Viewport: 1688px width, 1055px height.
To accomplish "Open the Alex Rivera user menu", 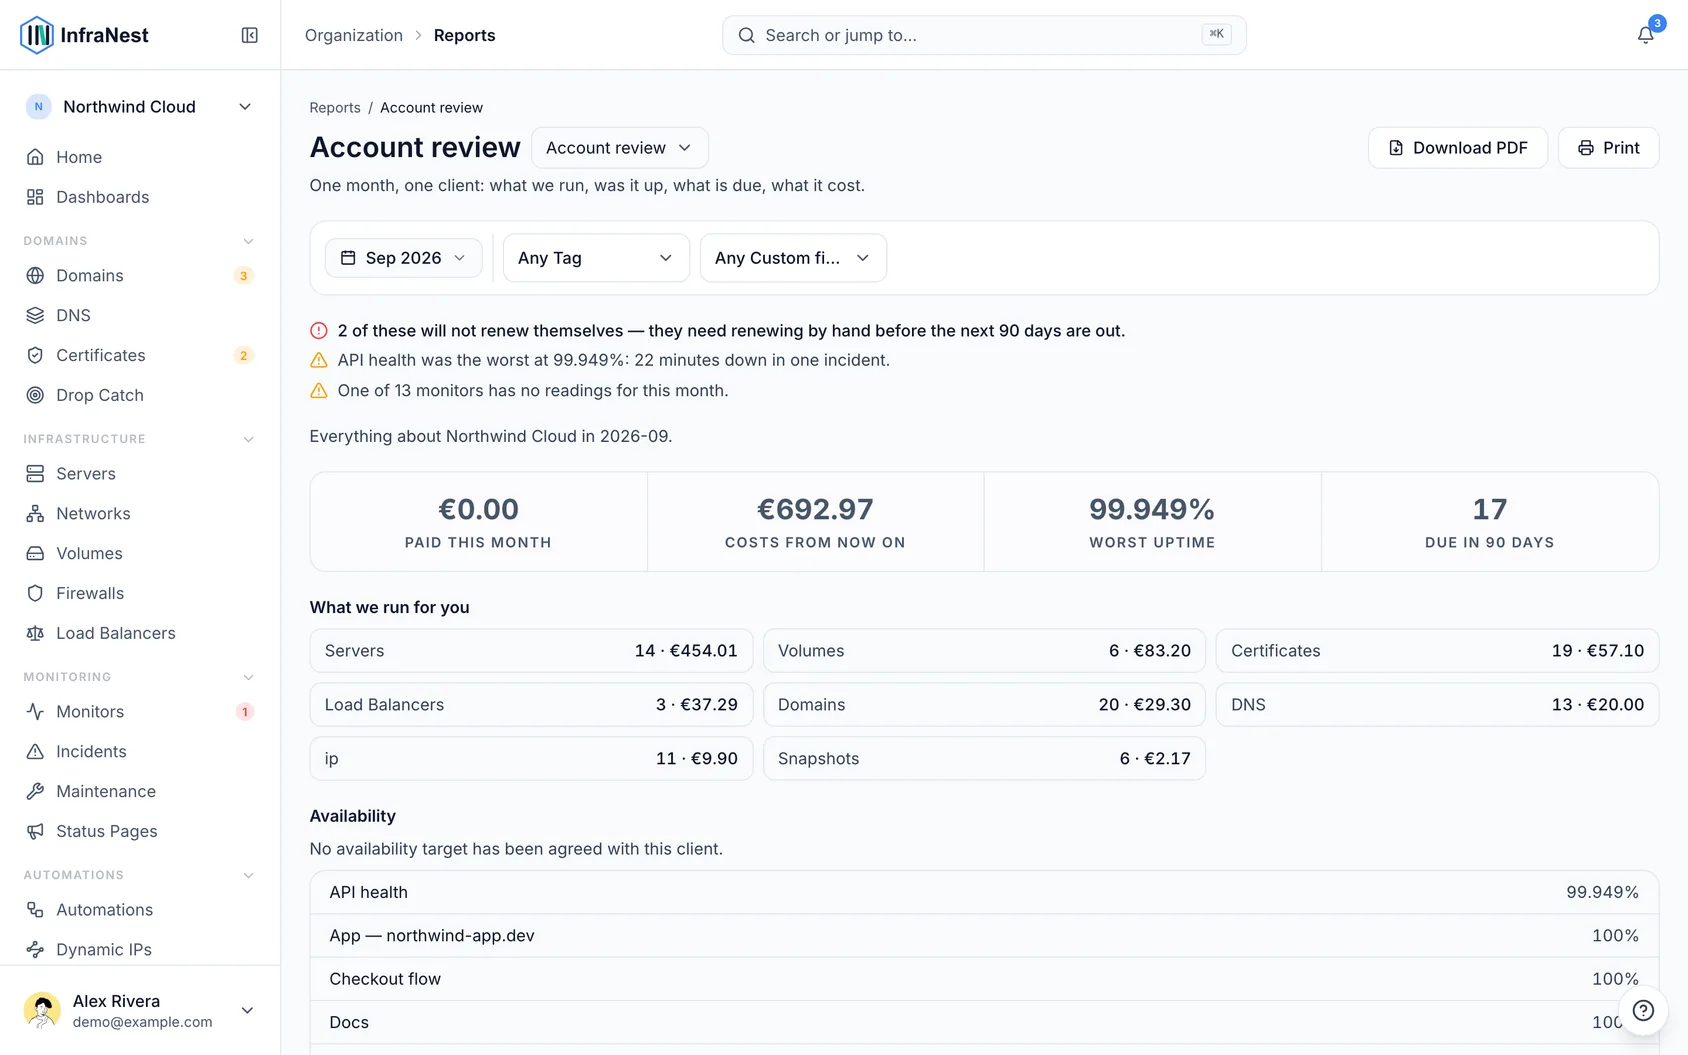I will coord(140,1010).
